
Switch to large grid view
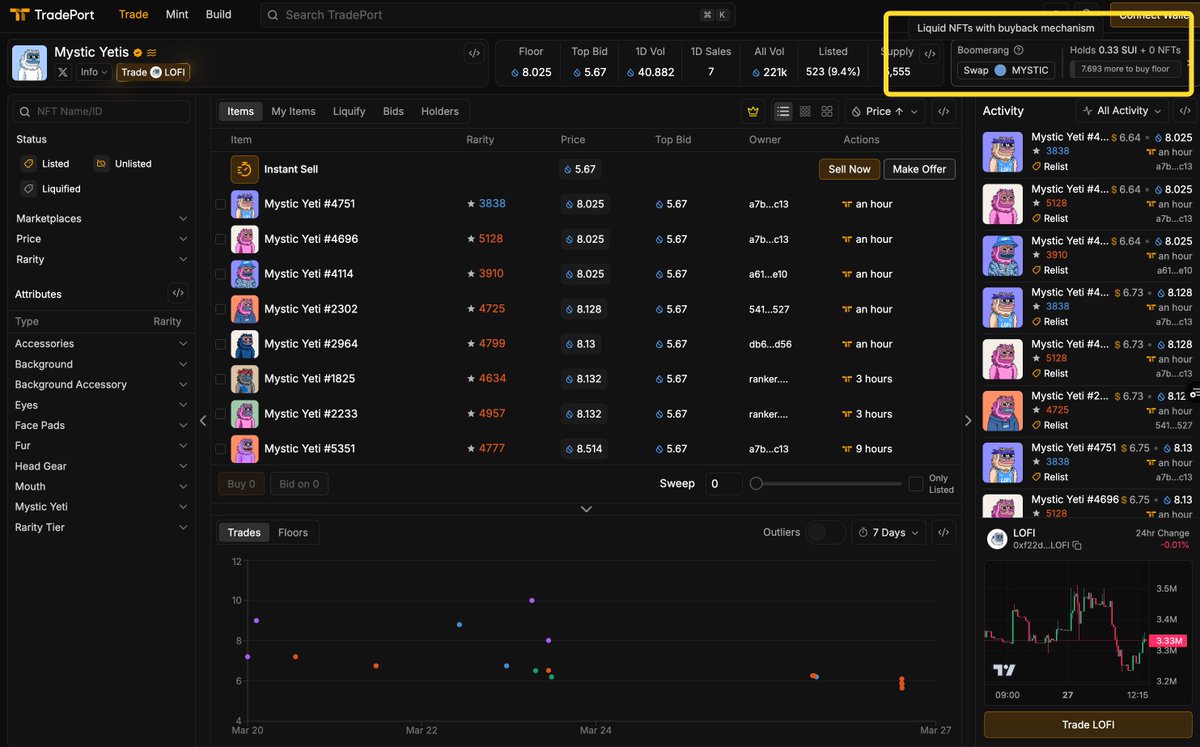click(x=827, y=111)
